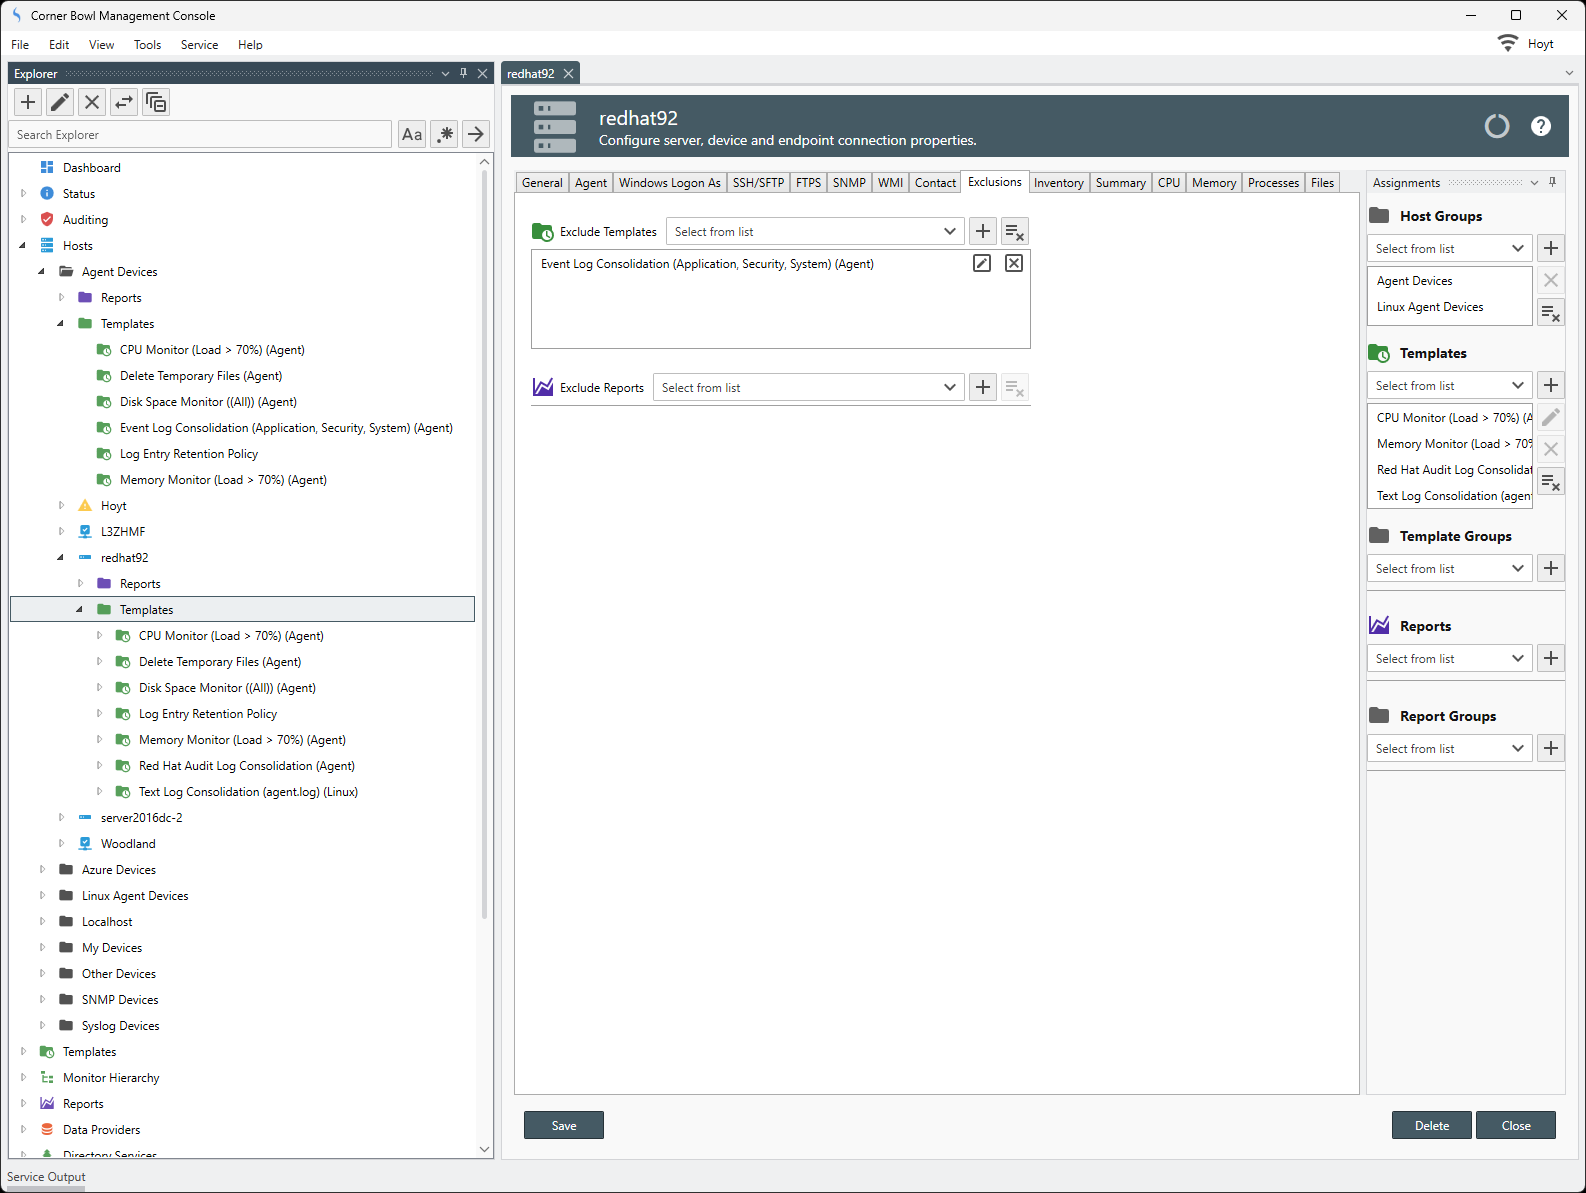
Task: Toggle match case (Aa) in Explorer search
Action: tap(412, 134)
